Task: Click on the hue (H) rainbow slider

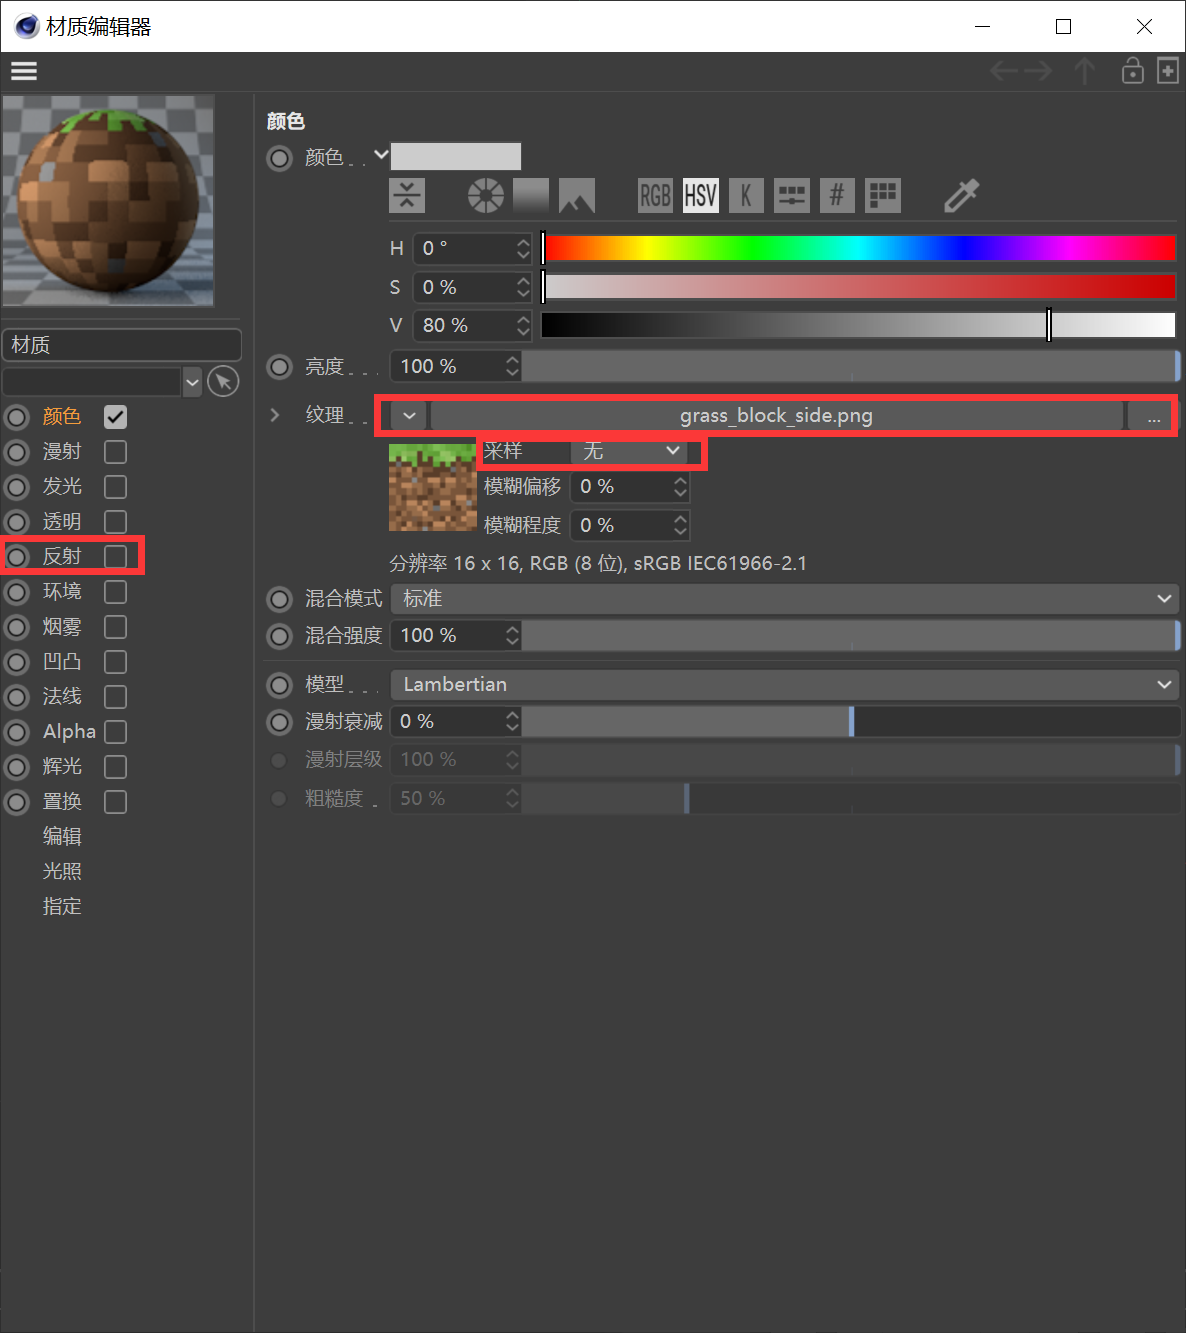Action: (x=859, y=248)
